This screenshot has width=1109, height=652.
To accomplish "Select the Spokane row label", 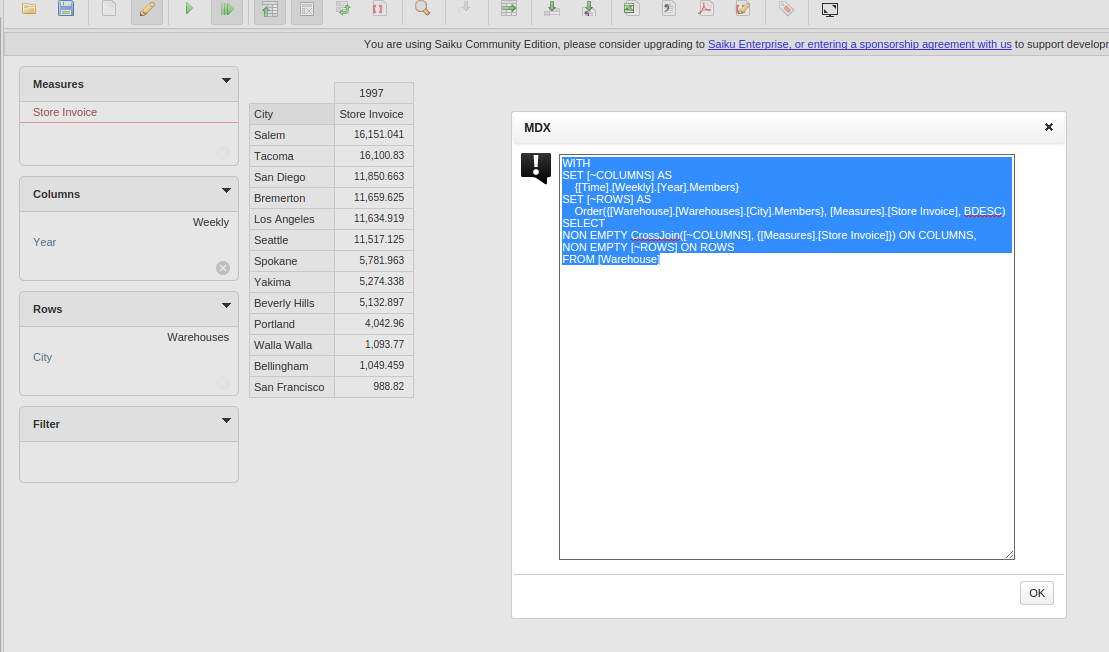I will [x=291, y=261].
